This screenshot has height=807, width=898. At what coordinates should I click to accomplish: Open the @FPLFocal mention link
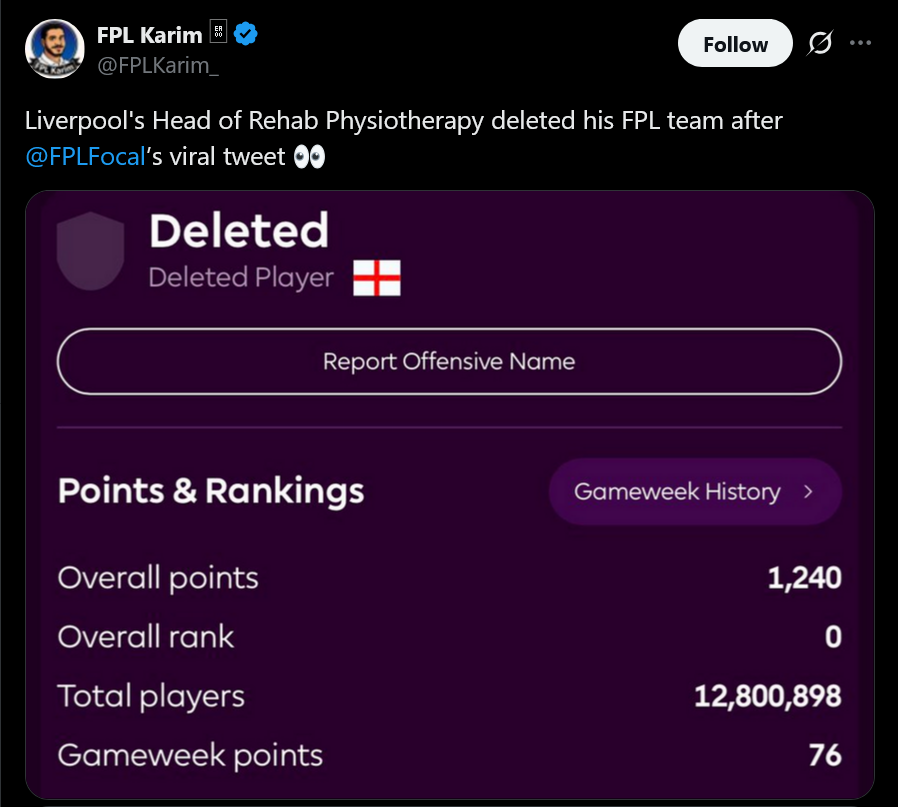pos(85,157)
